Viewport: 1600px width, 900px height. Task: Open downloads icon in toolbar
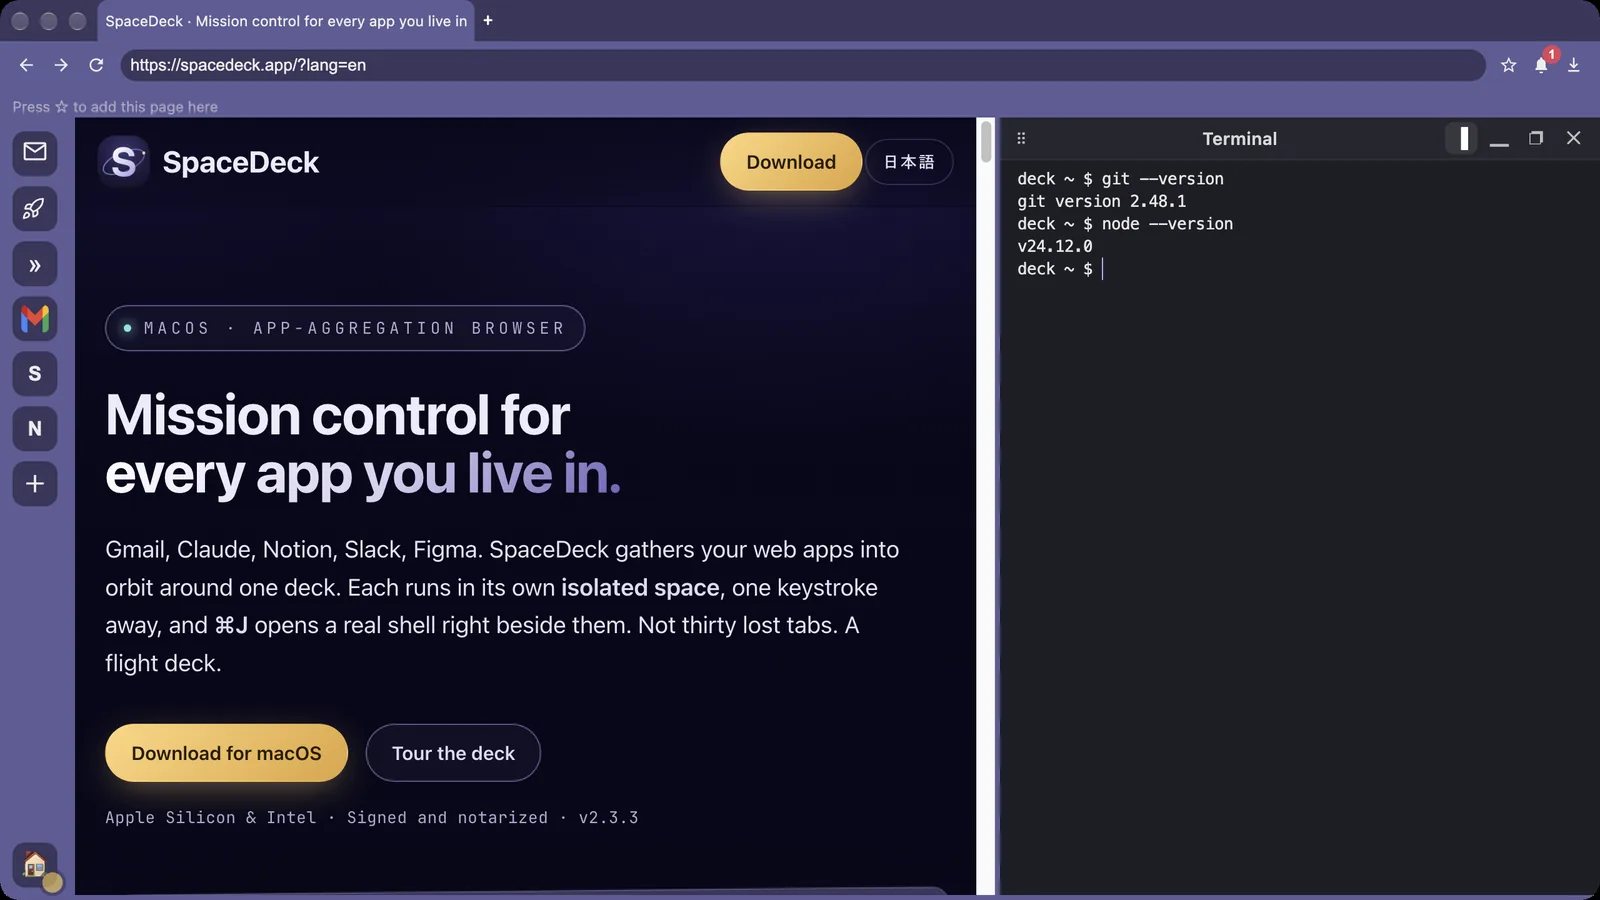[x=1574, y=65]
